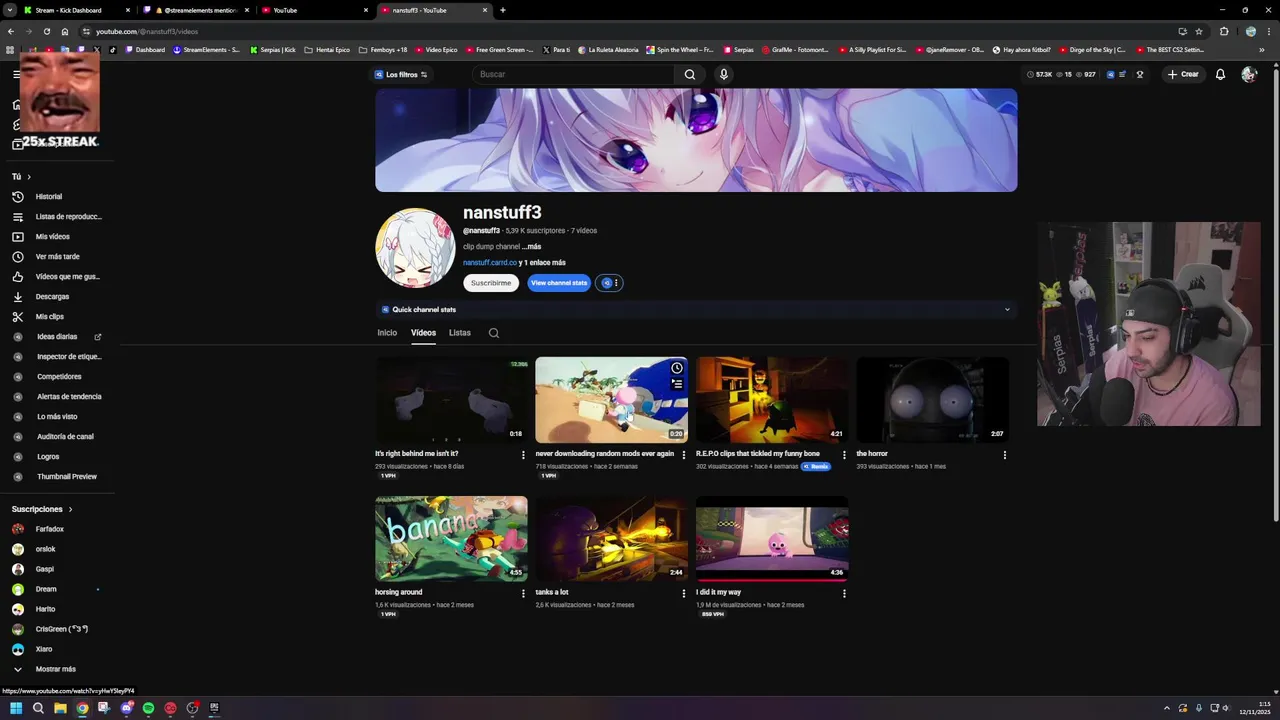This screenshot has width=1280, height=720.
Task: Select the Vídeos channel tab
Action: 423,333
